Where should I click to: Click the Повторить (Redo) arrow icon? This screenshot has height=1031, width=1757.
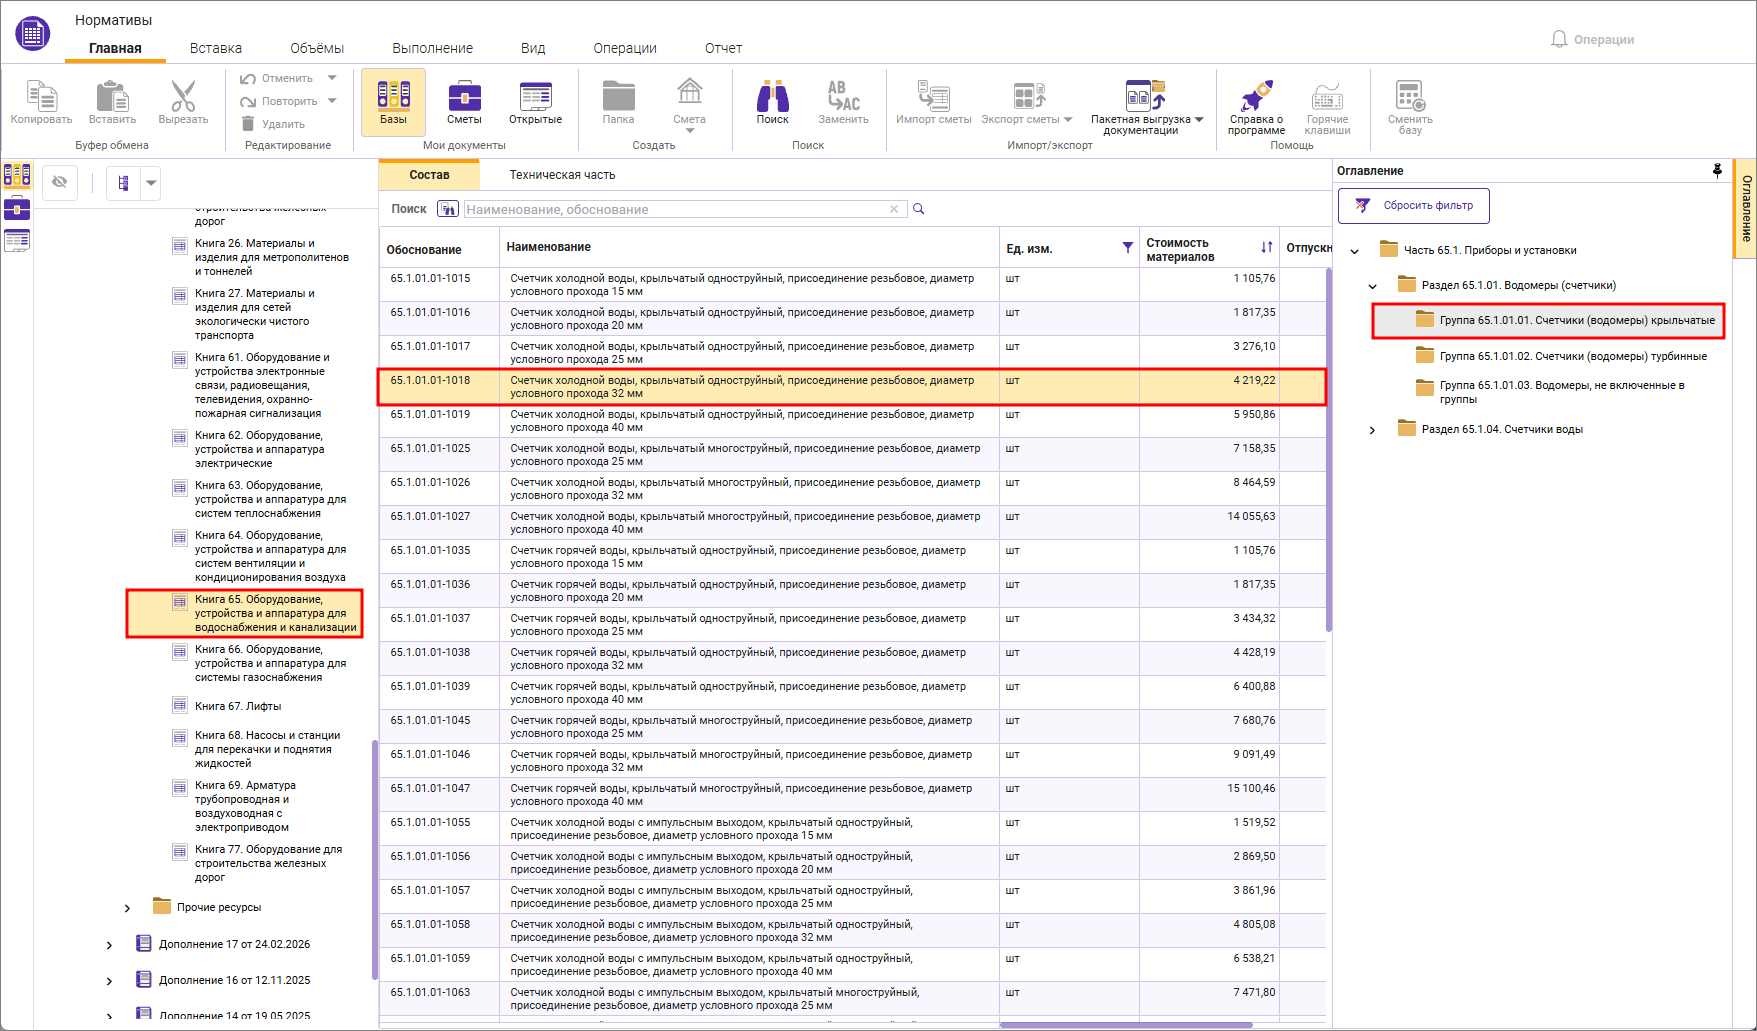tap(248, 101)
